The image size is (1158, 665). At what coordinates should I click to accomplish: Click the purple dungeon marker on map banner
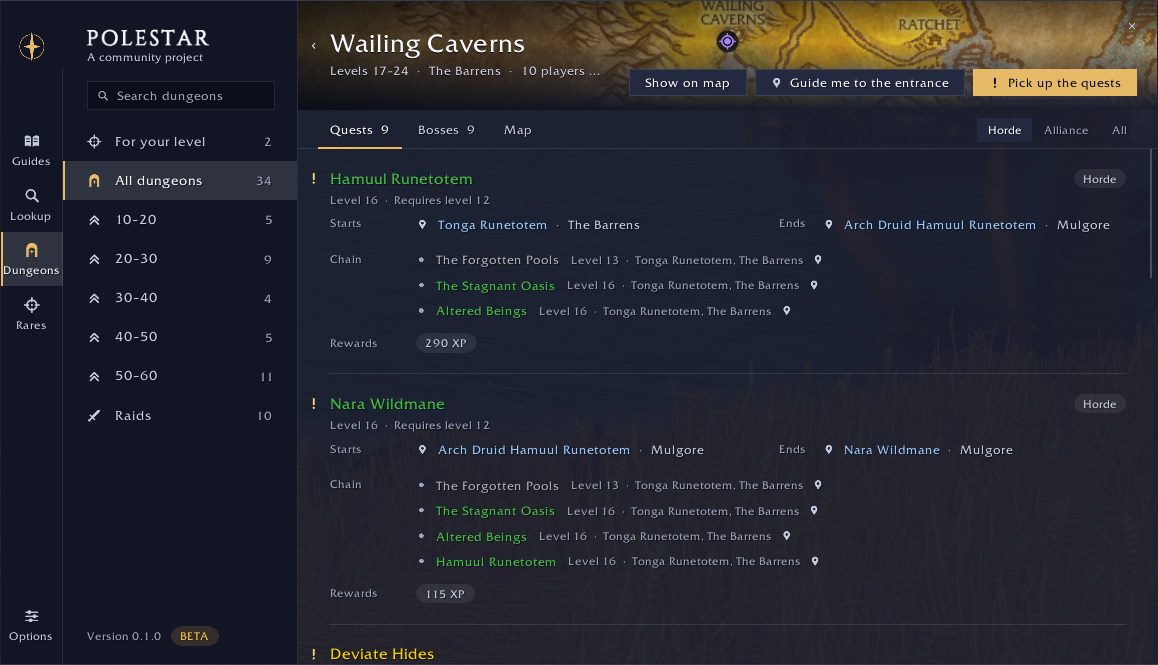pyautogui.click(x=727, y=41)
